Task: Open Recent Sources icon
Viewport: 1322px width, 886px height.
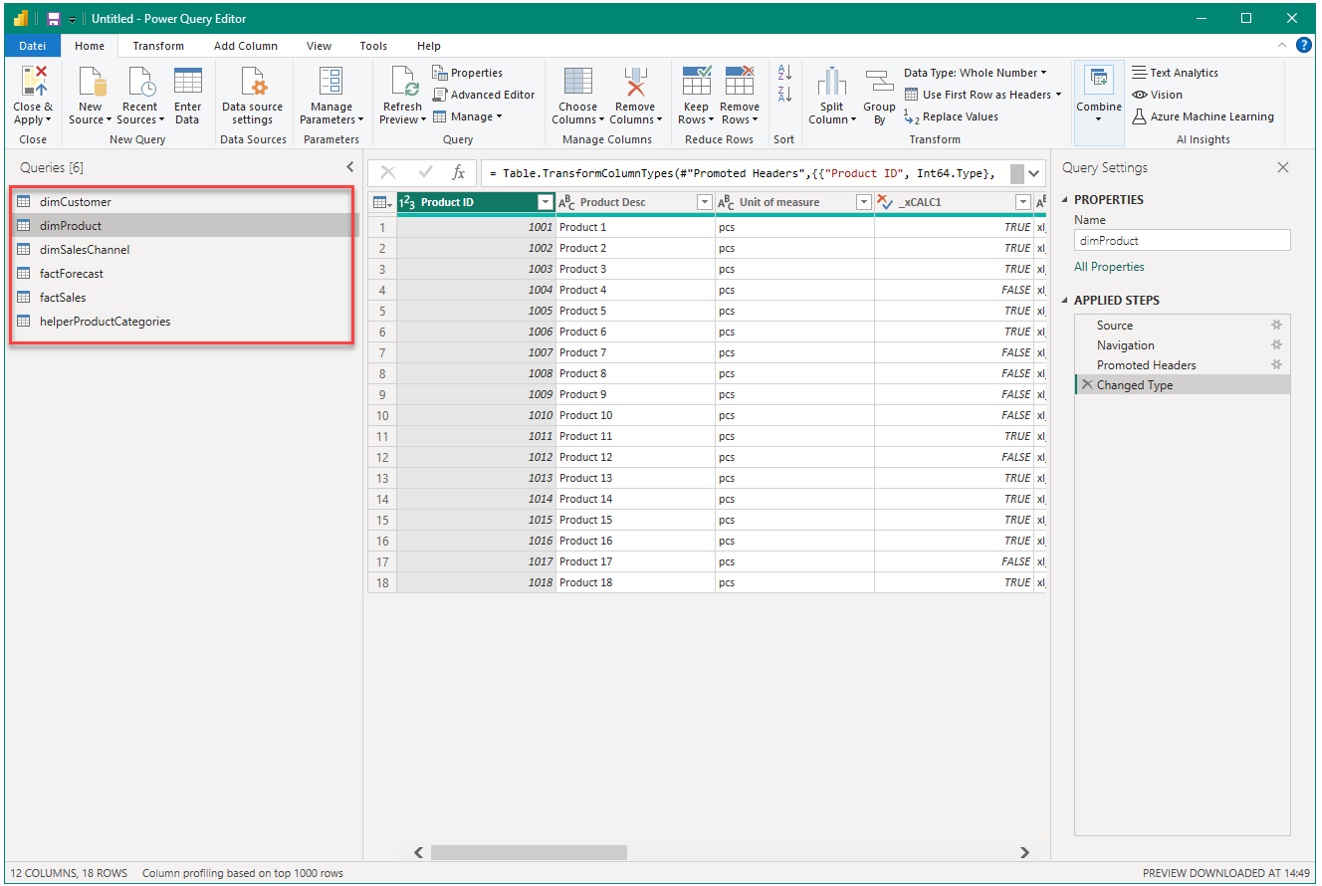Action: 140,82
